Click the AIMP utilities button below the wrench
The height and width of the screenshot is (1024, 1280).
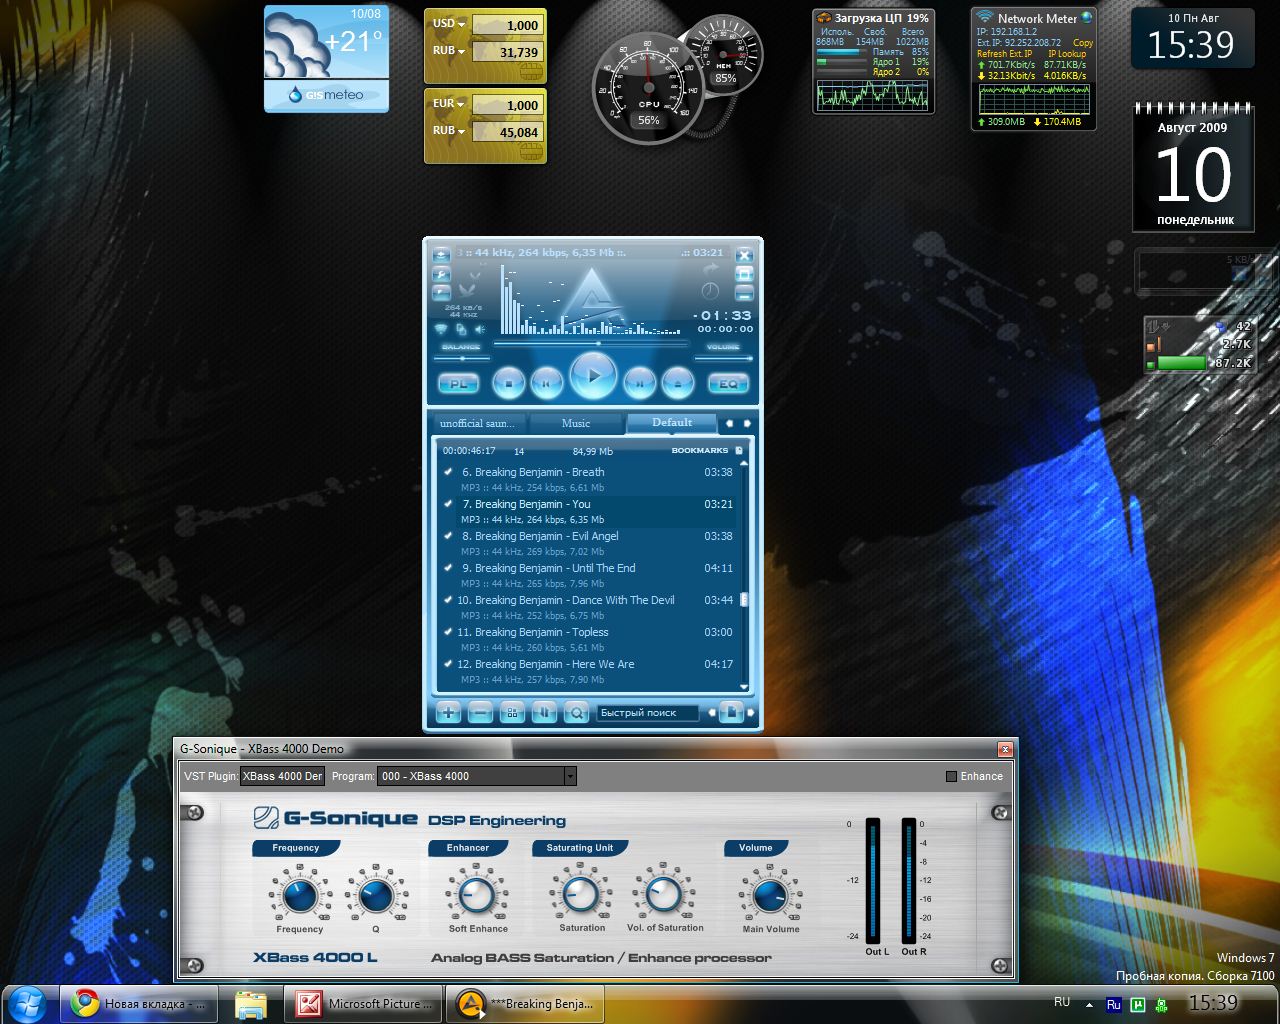coord(441,292)
